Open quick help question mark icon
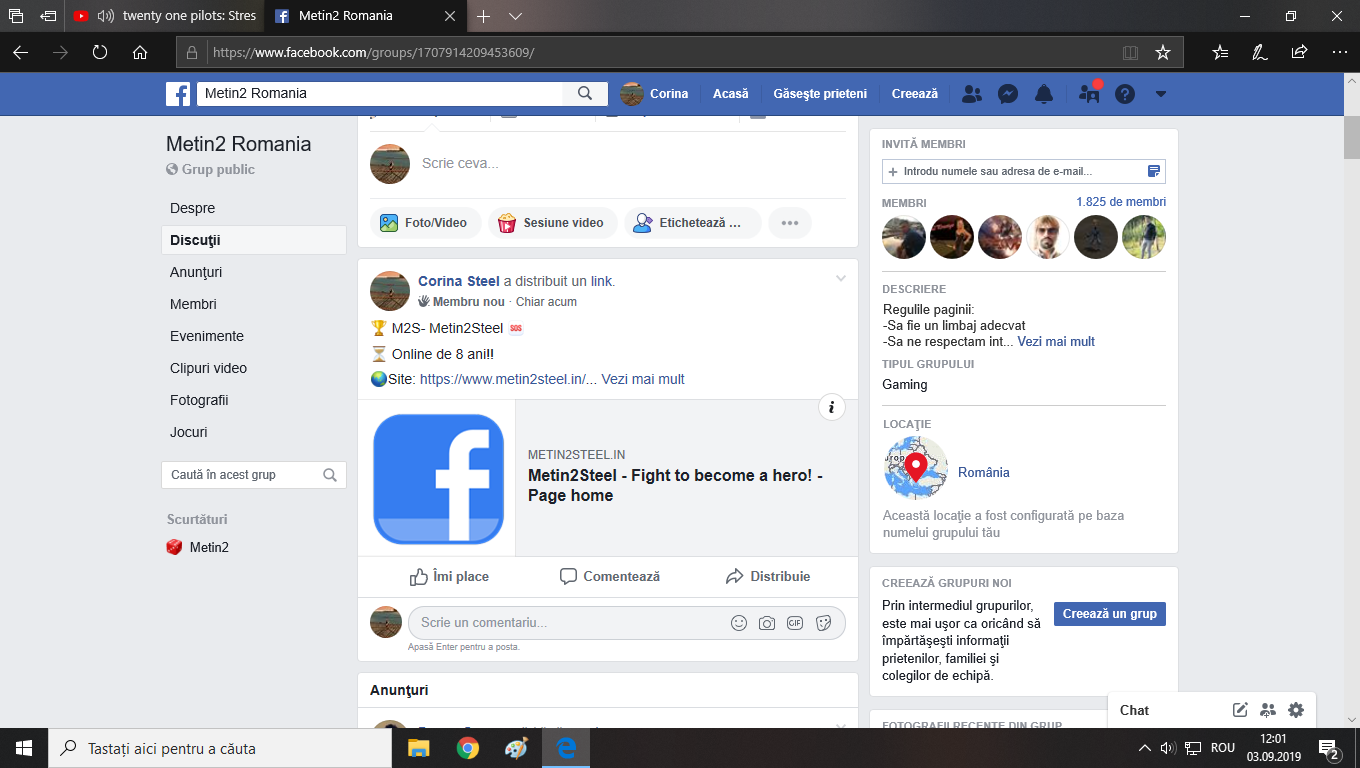The width and height of the screenshot is (1360, 768). pos(1125,94)
